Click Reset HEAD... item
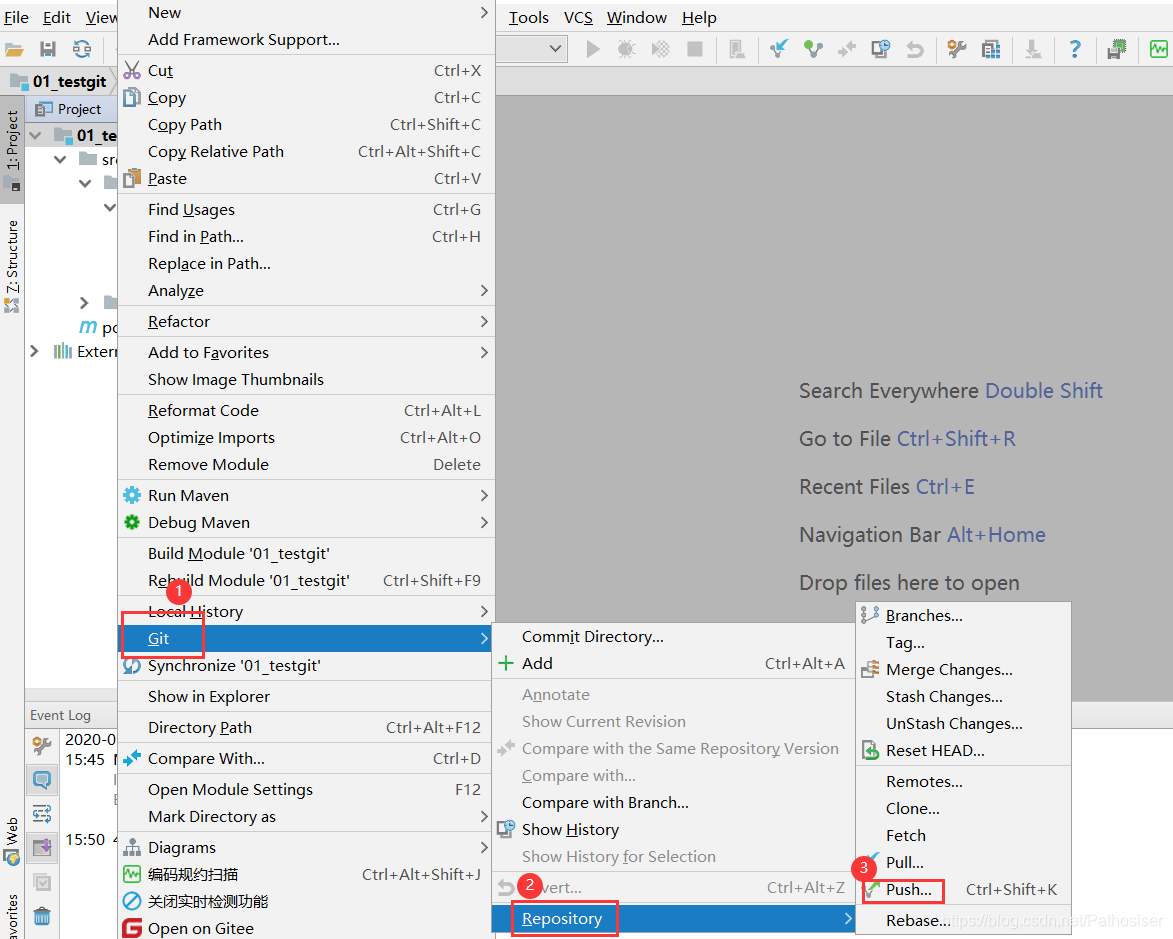The width and height of the screenshot is (1173, 939). [x=964, y=750]
